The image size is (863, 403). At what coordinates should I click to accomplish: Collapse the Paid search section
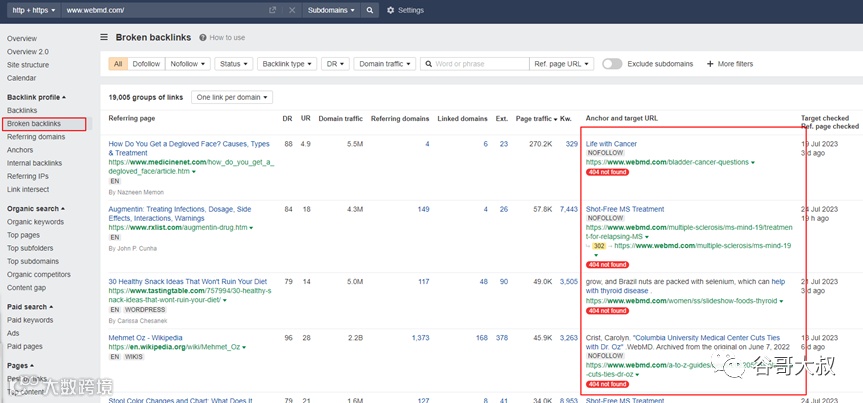click(30, 307)
